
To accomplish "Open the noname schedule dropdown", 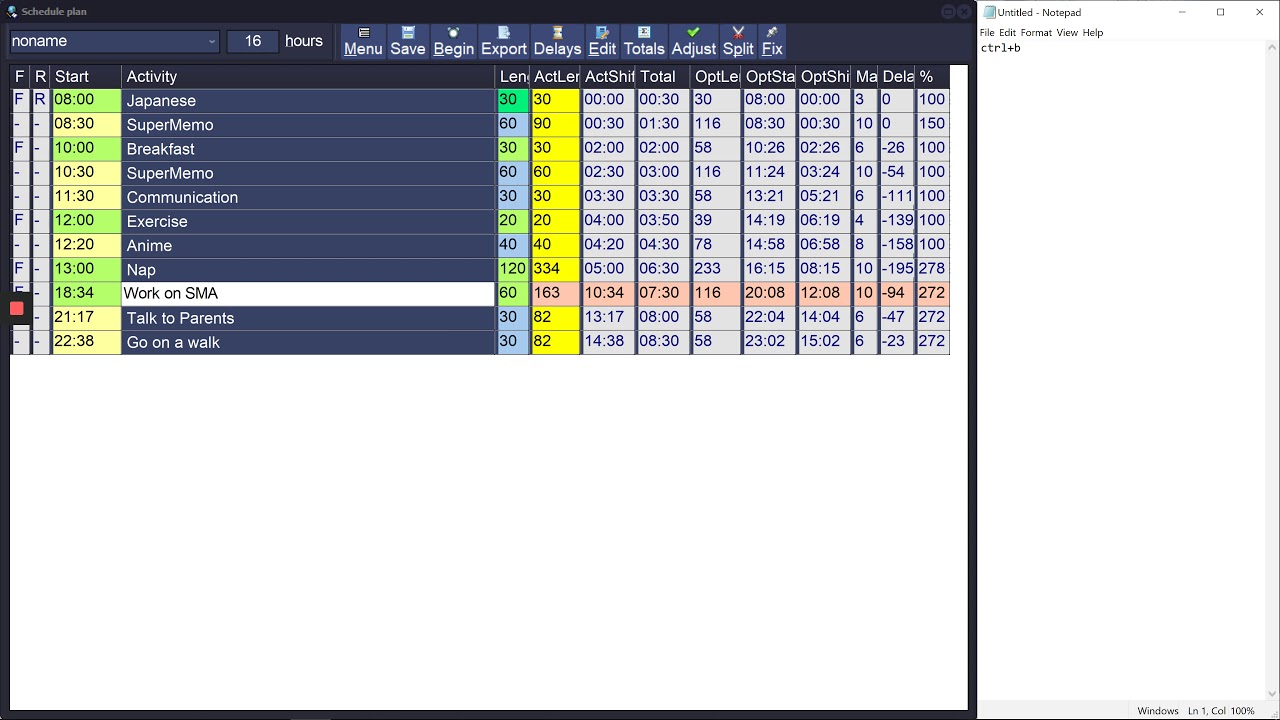I will (x=114, y=41).
